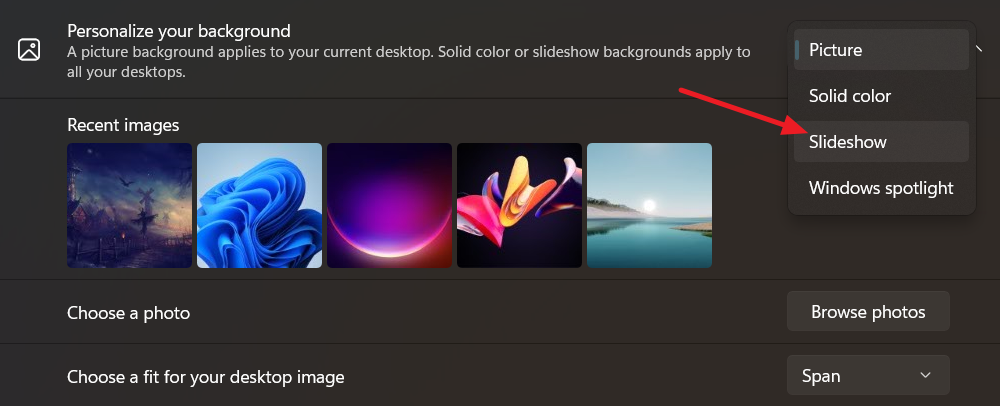Choose the blue Windows bloom wallpaper thumbnail

click(x=259, y=205)
